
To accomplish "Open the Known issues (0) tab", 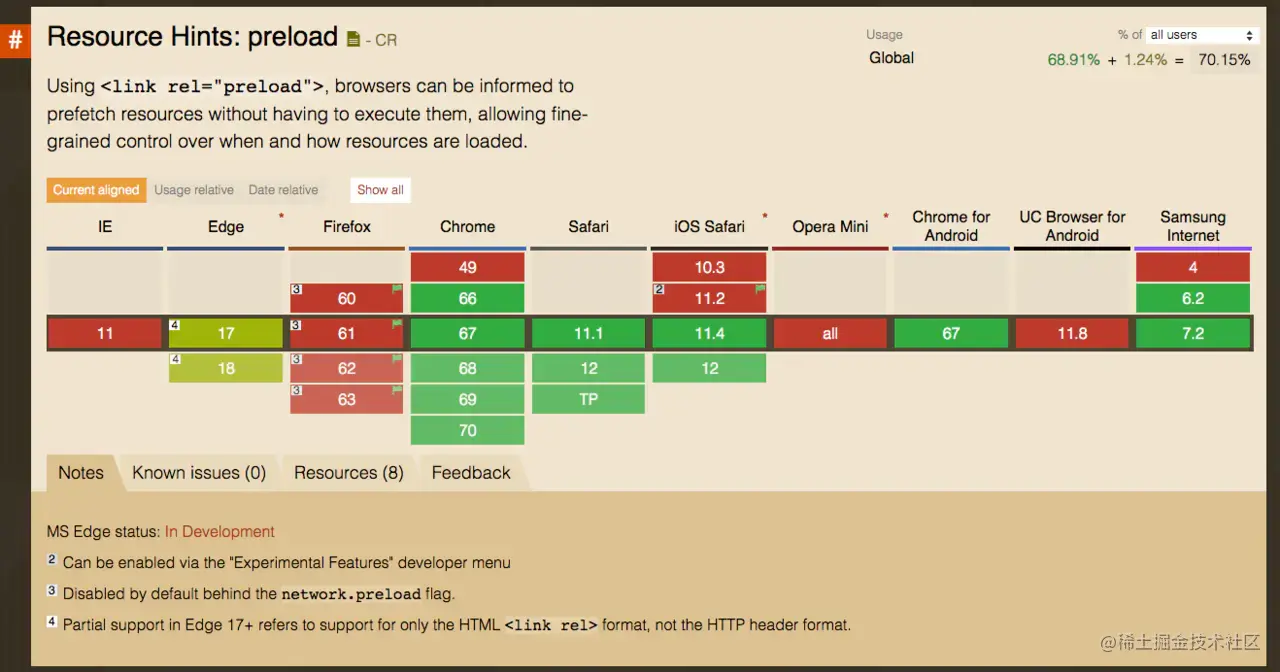I will tap(198, 473).
